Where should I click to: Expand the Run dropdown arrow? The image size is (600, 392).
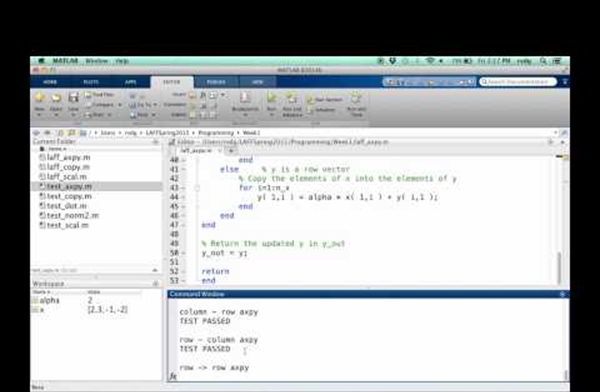pos(272,115)
